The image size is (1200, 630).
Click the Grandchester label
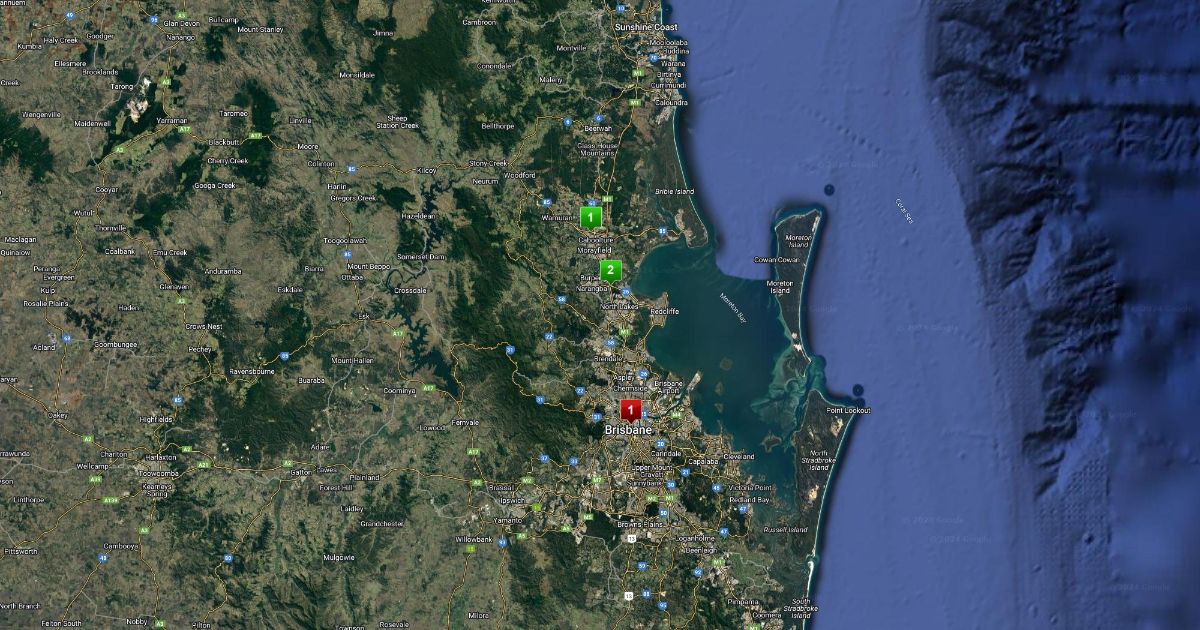coord(382,523)
